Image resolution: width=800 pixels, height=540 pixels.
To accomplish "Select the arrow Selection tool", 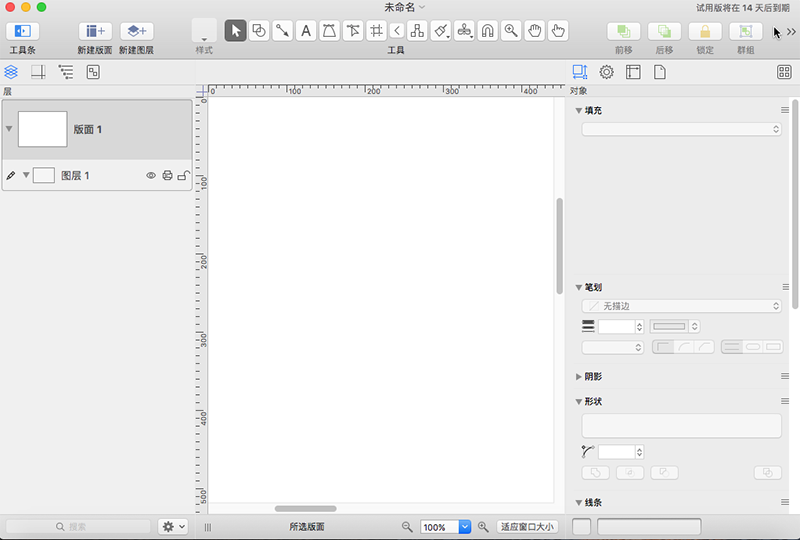I will (235, 31).
